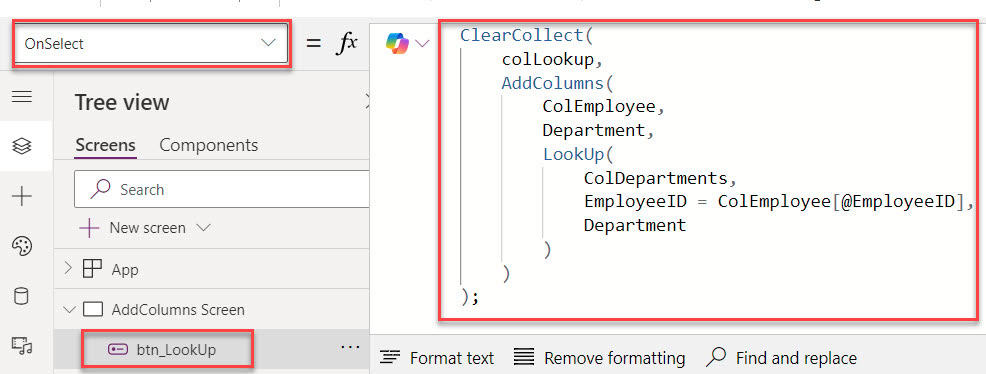Click the AddColumns function in formula
The height and width of the screenshot is (374, 986).
[553, 83]
